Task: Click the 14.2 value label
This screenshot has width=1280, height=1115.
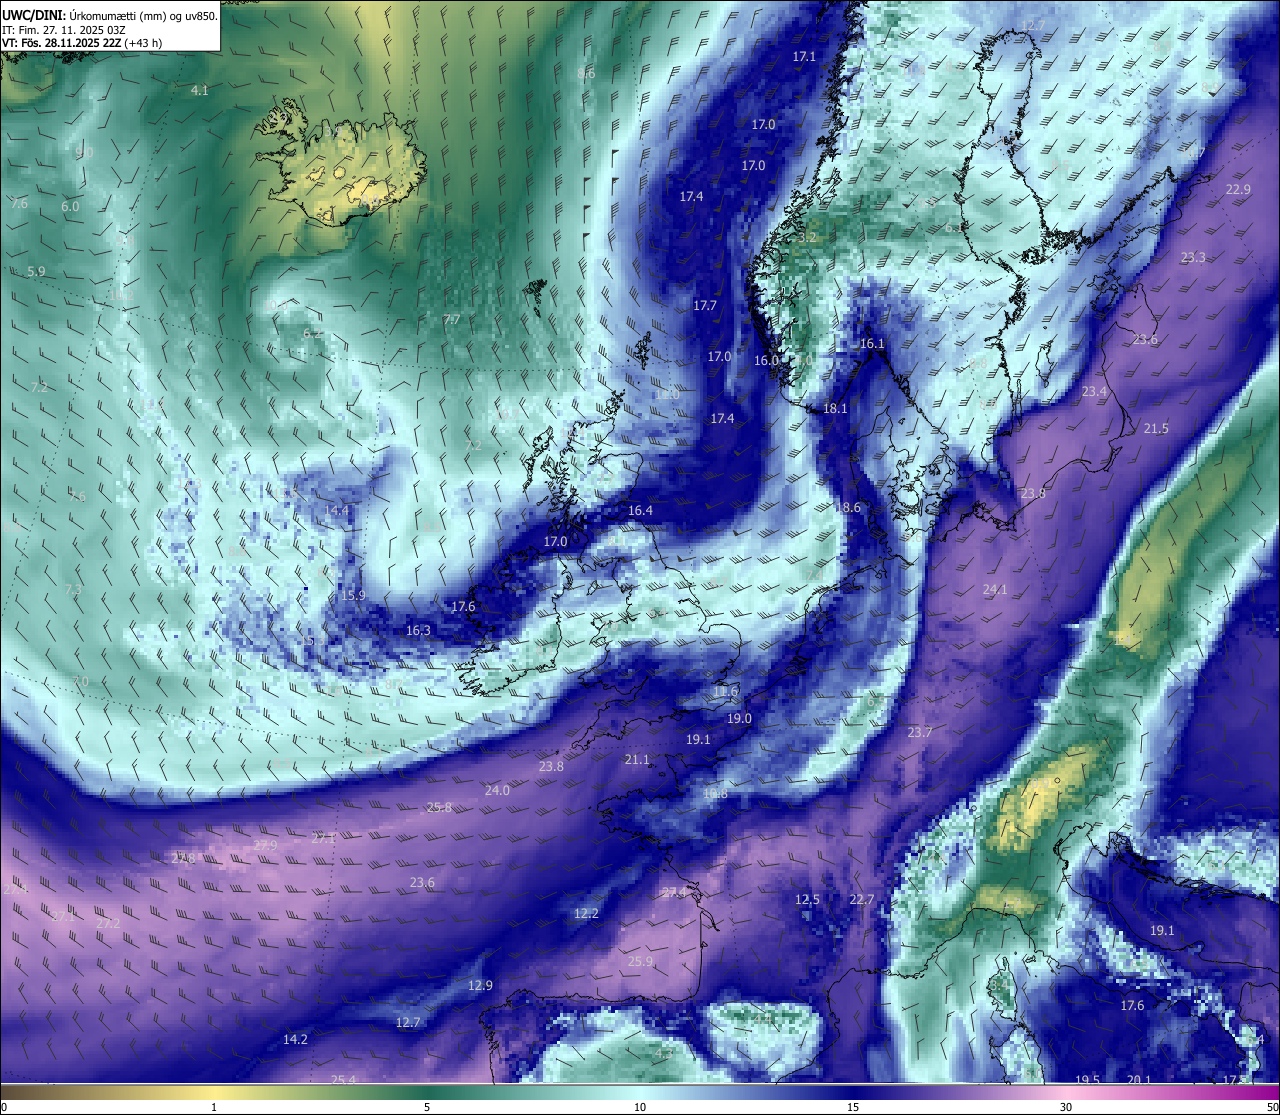Action: tap(295, 1040)
